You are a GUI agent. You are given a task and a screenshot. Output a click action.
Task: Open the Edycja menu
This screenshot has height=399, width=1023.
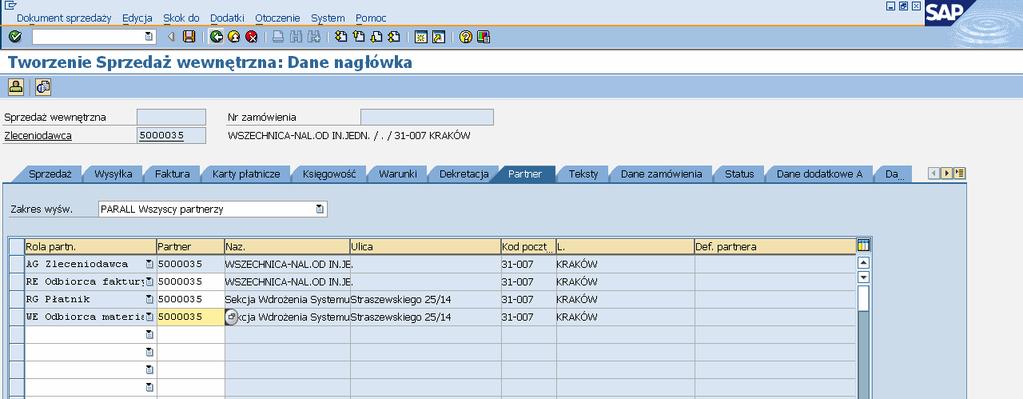pos(137,18)
